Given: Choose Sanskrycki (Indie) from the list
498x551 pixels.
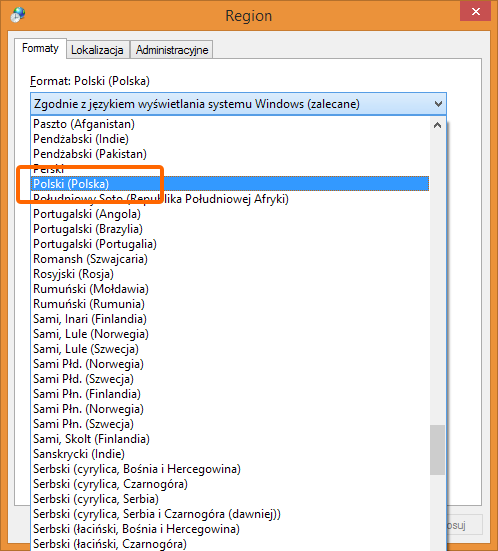Looking at the screenshot, I should (230, 454).
